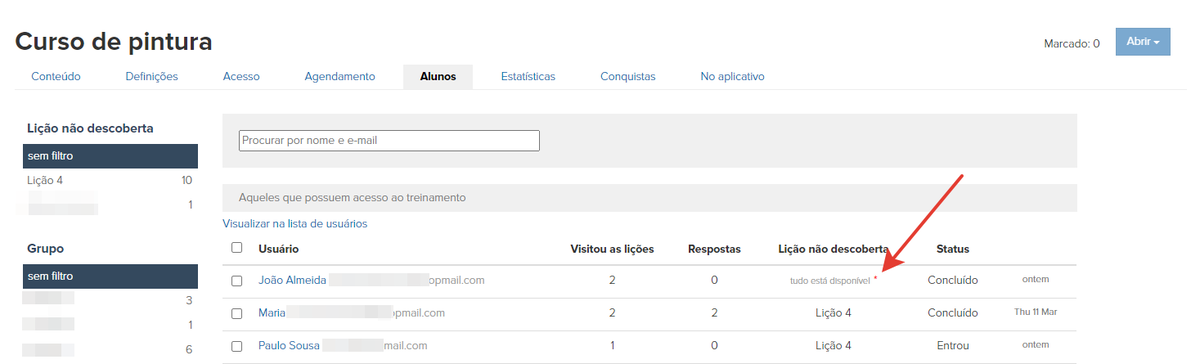Select 'sem filtro' under Lição não descoberta
Screen dimensions: 1200x364
click(110, 156)
